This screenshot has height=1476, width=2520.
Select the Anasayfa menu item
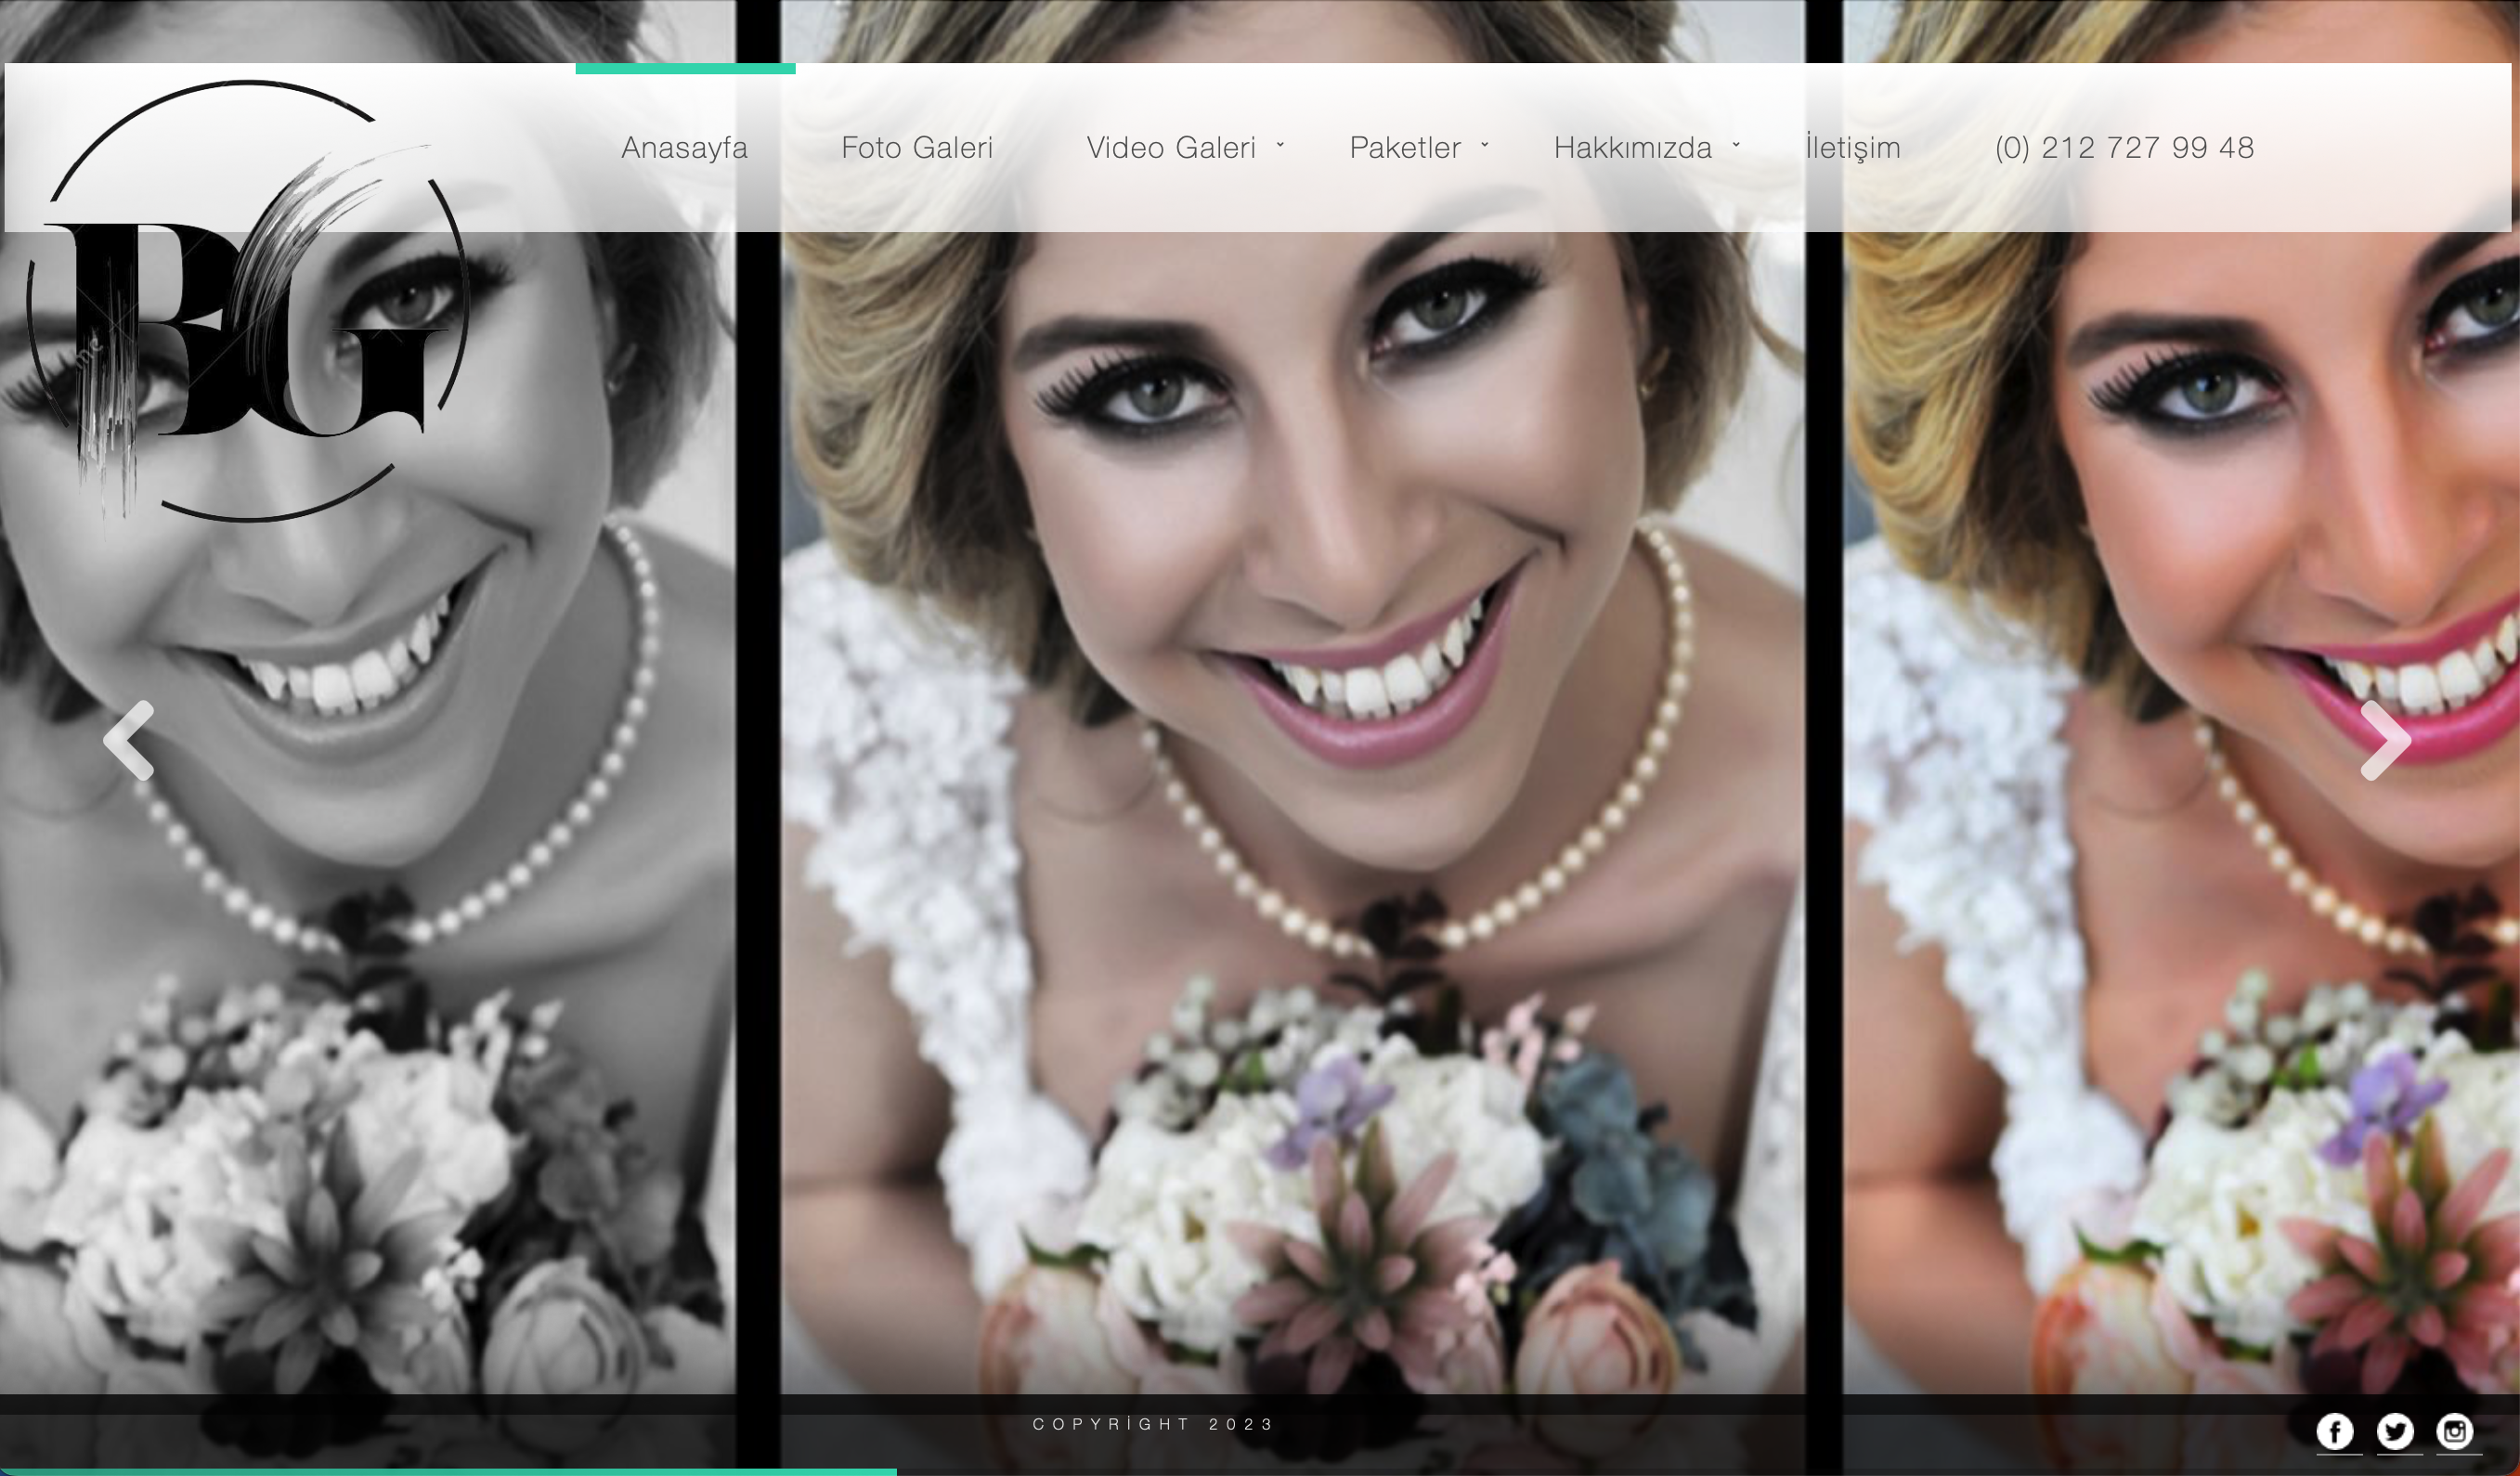pos(684,148)
